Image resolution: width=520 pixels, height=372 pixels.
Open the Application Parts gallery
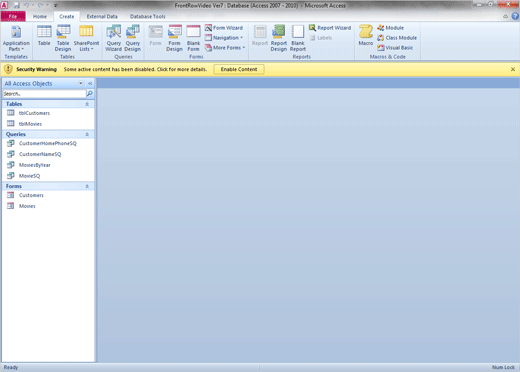16,38
